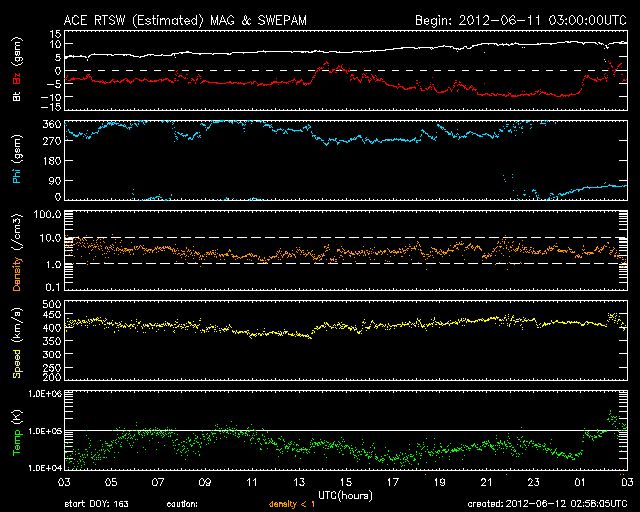This screenshot has width=640, height=512.
Task: Click the green 'Temp (K)' axis label
Action: tap(17, 433)
